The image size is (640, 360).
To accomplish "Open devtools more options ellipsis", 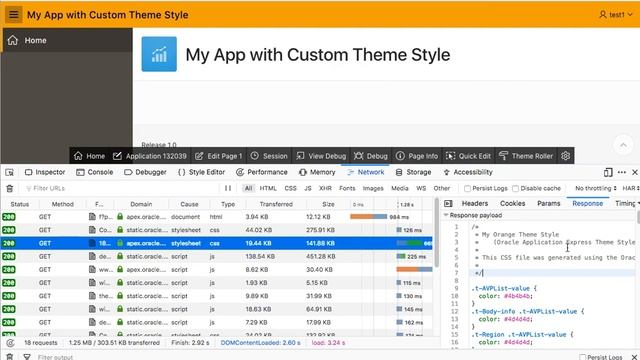I will point(622,172).
